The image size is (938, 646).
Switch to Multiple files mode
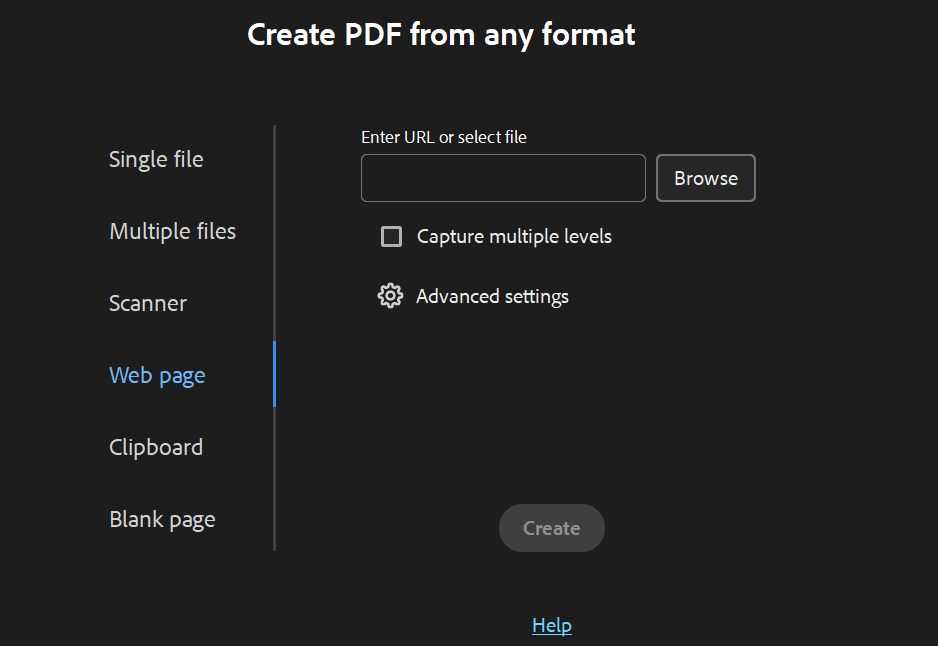[173, 231]
